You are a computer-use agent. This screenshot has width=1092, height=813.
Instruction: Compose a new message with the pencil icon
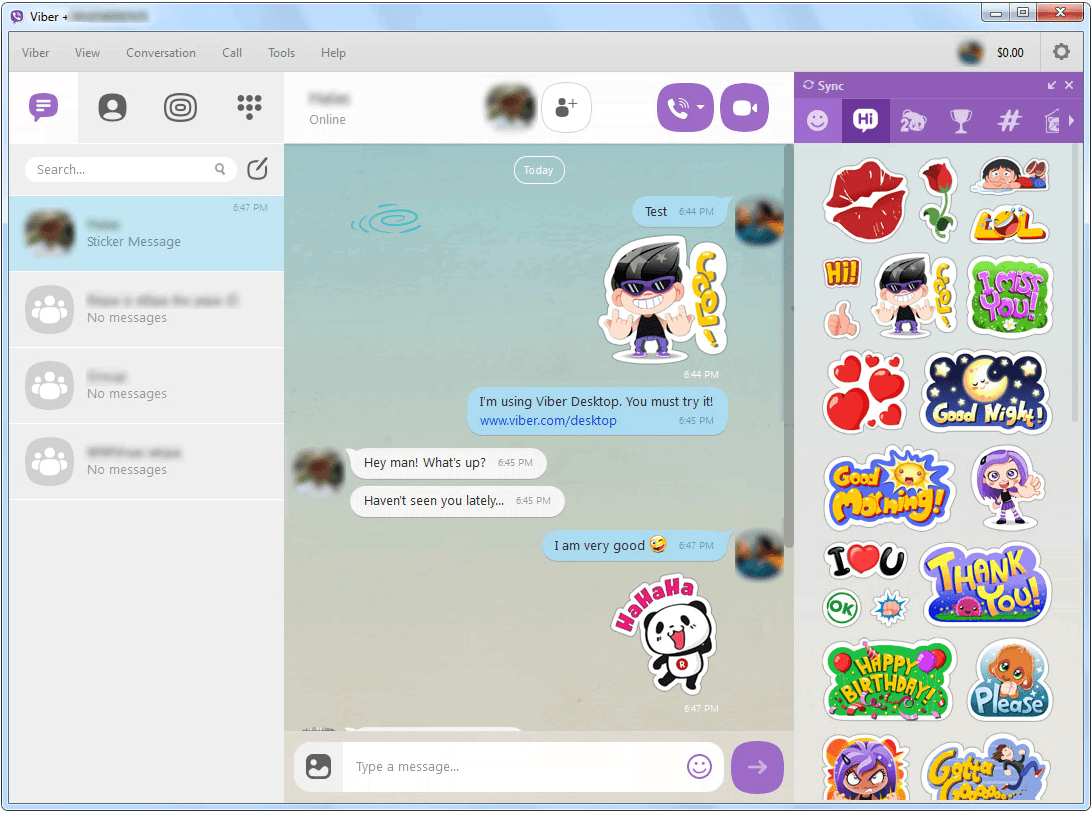[x=257, y=169]
